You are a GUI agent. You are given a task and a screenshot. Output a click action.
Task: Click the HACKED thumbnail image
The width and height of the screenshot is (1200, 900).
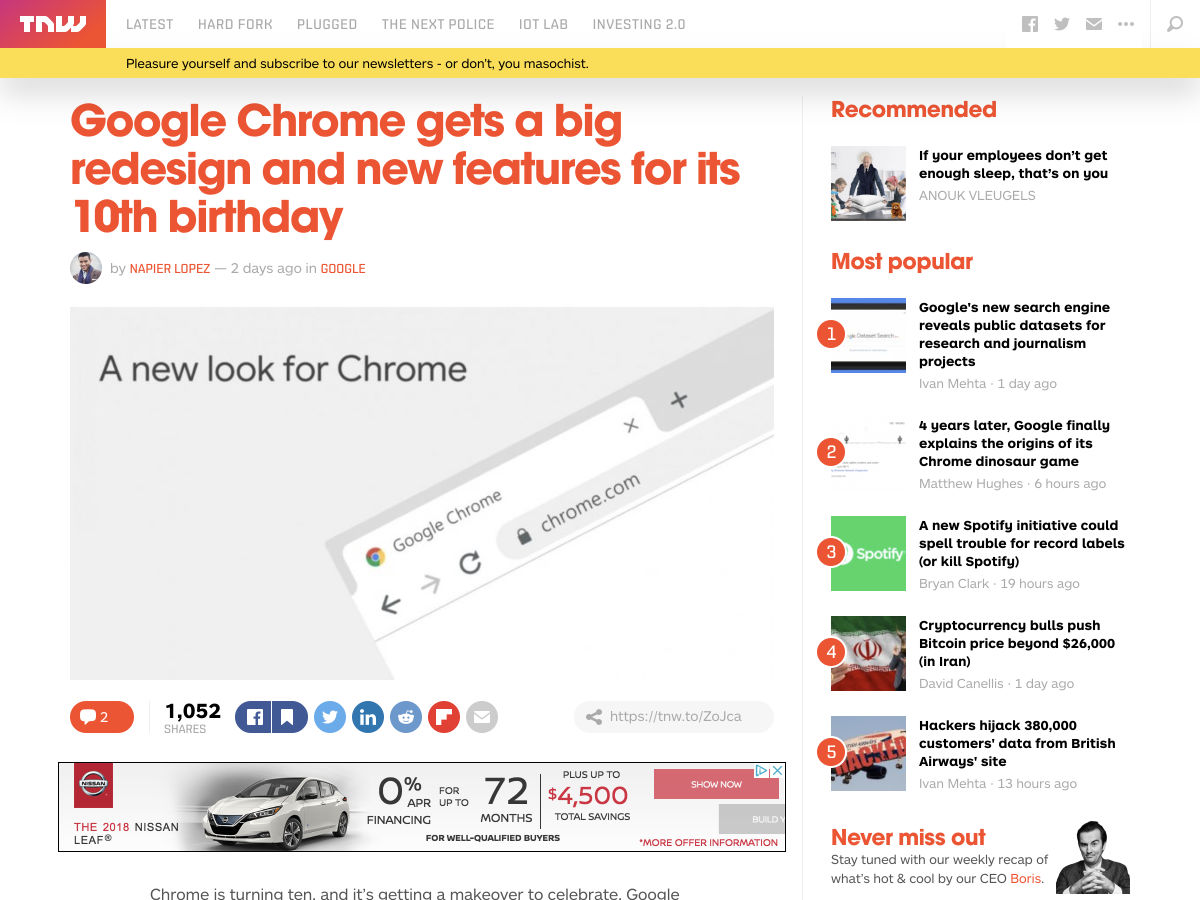pos(868,753)
